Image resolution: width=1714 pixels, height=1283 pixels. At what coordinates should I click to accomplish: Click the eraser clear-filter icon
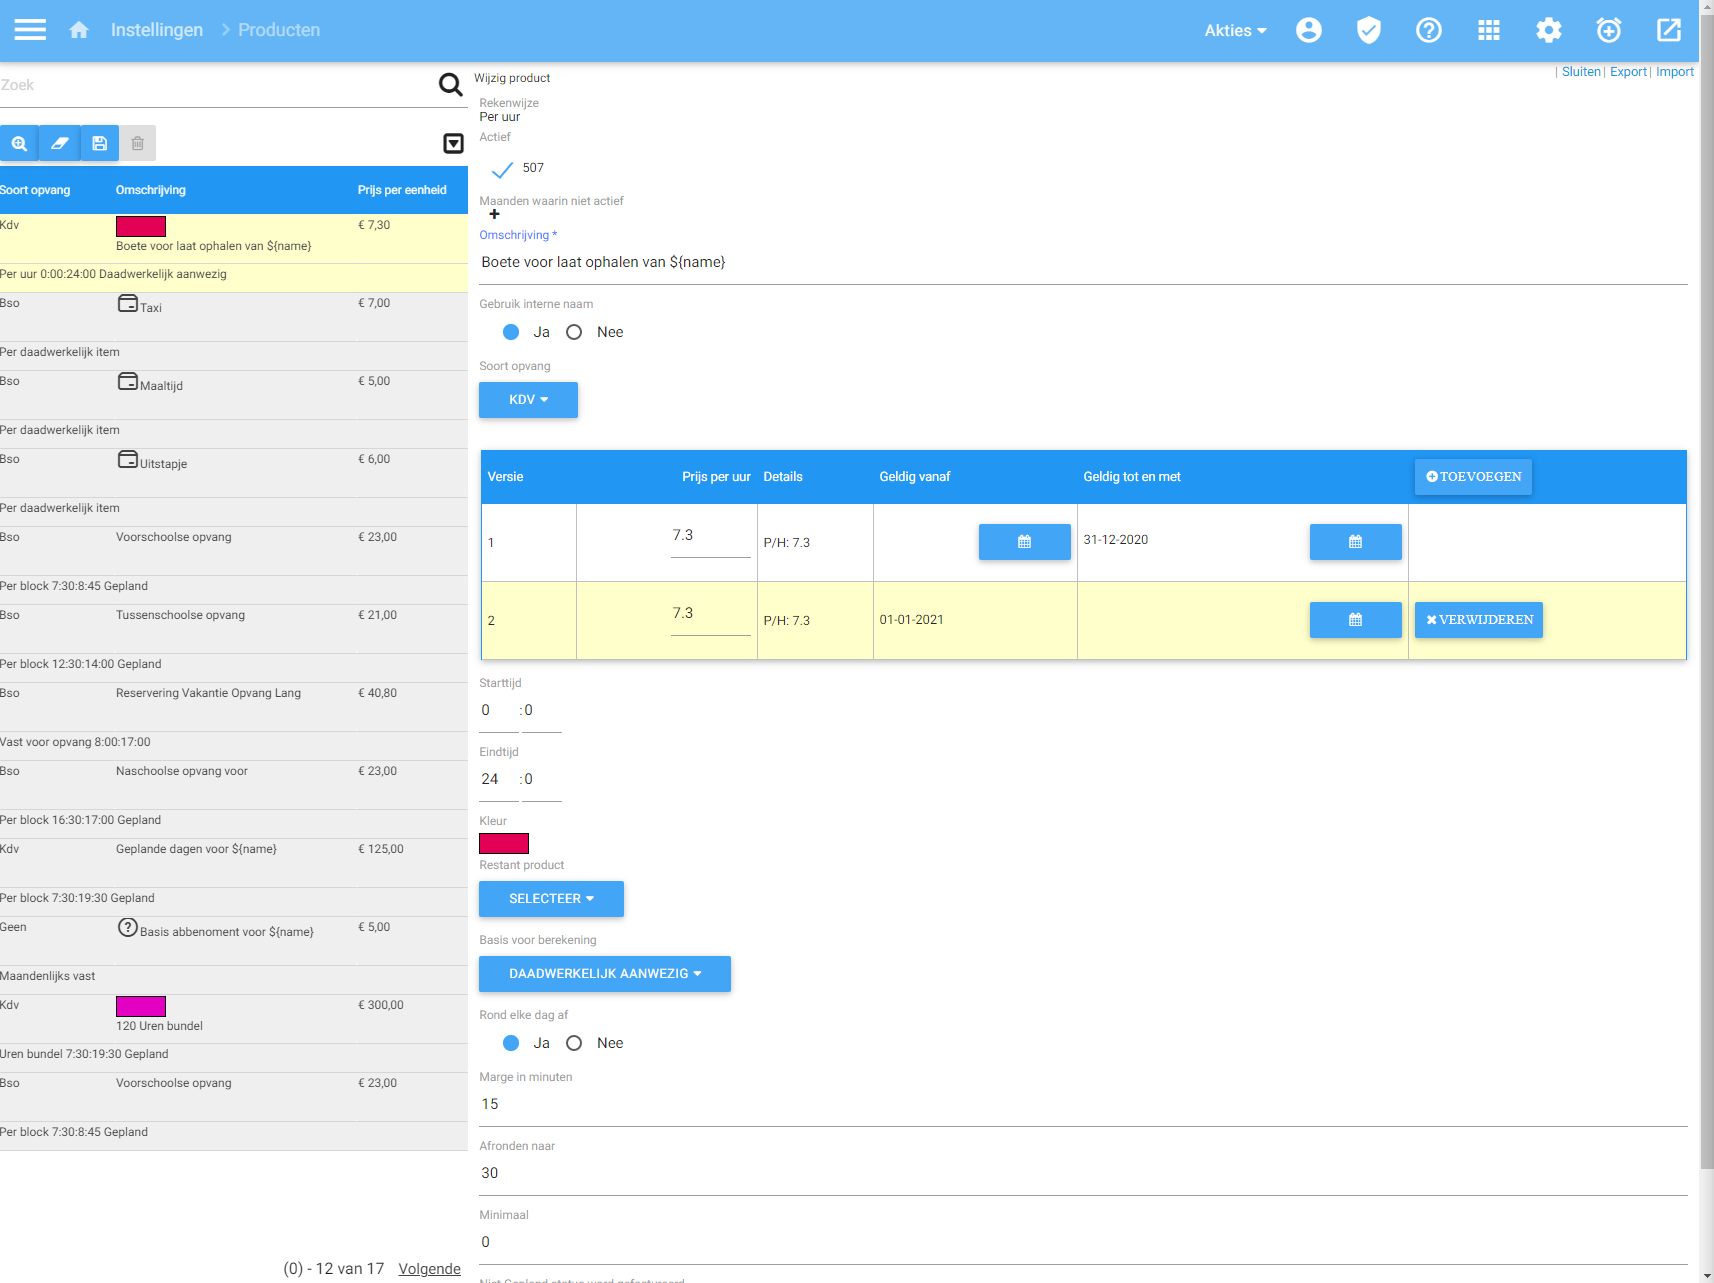(59, 143)
